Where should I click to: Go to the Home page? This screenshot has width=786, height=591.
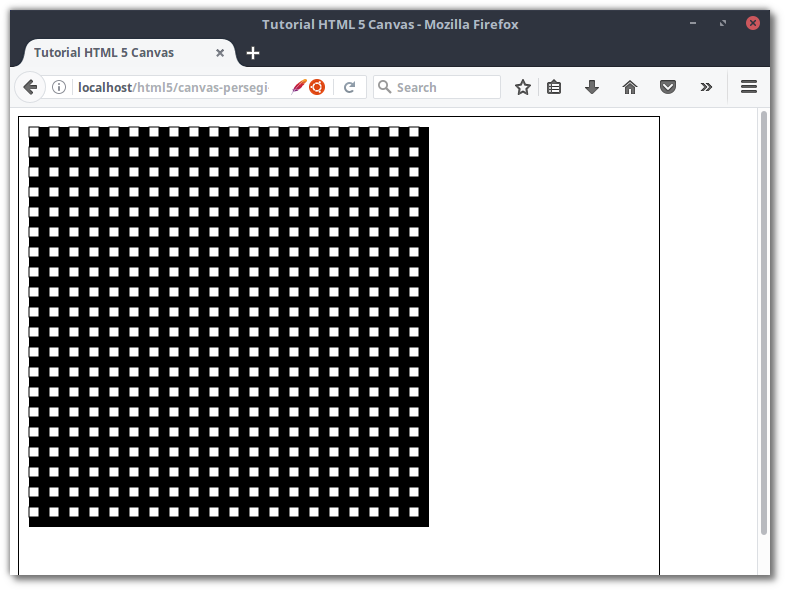[630, 87]
